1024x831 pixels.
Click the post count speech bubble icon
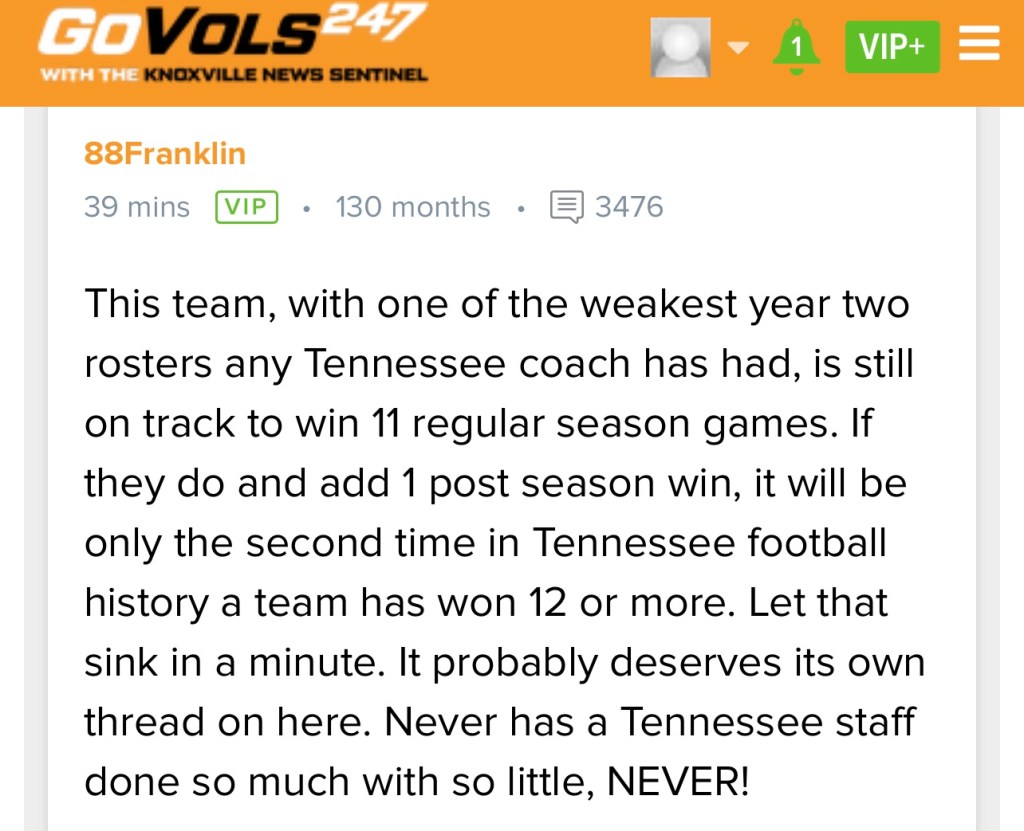pos(566,207)
